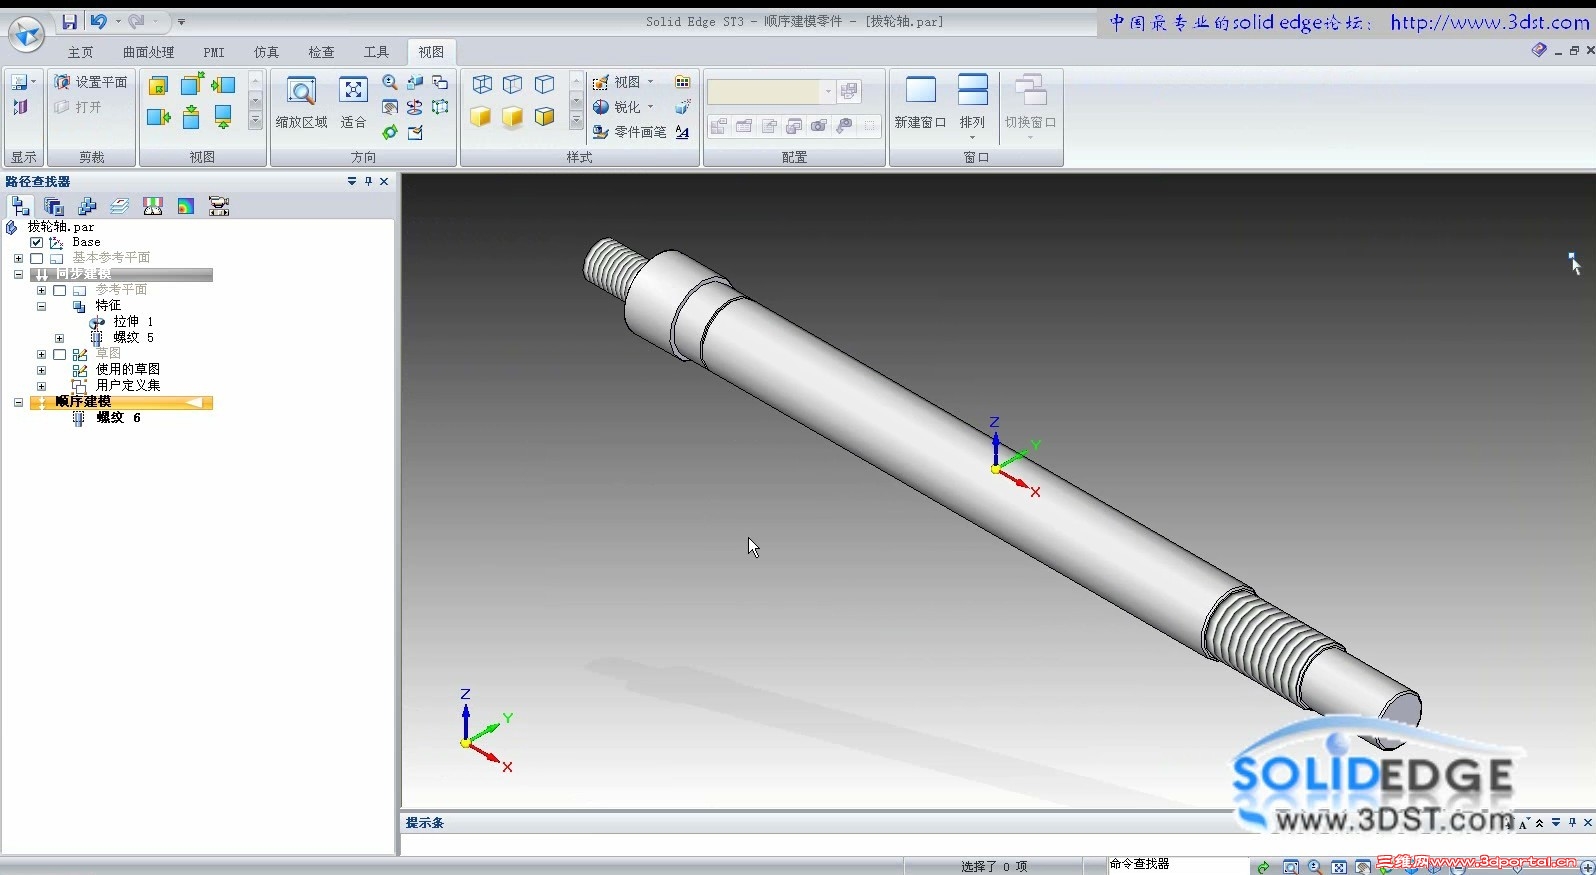Click New Window (新建窗口) button

click(x=920, y=103)
